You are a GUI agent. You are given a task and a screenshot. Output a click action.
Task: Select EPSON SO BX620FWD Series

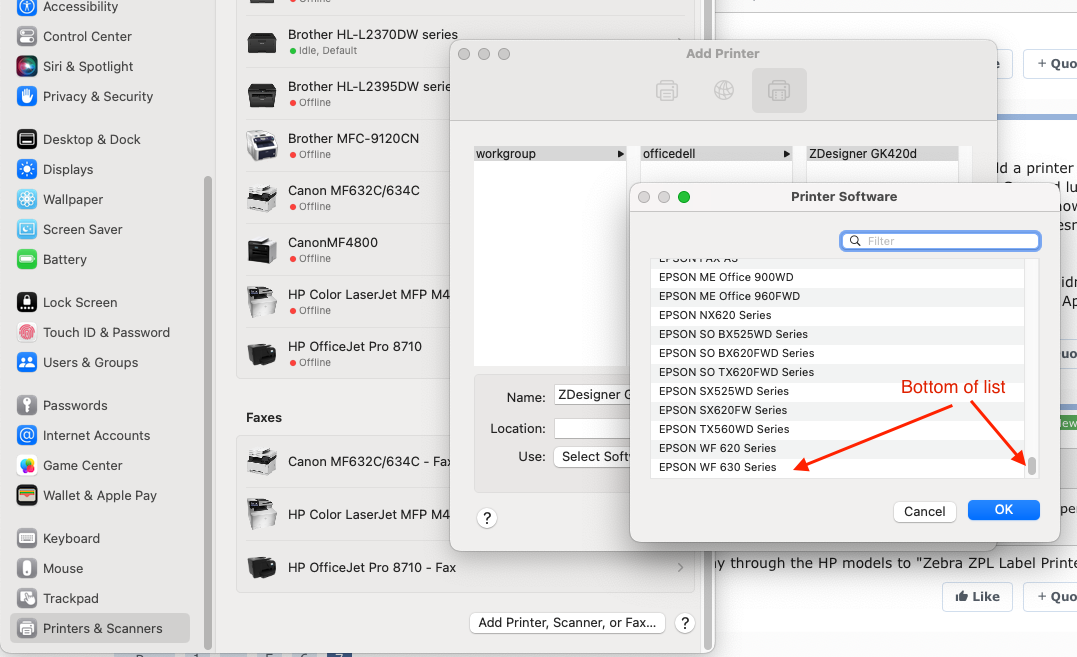[x=837, y=354]
